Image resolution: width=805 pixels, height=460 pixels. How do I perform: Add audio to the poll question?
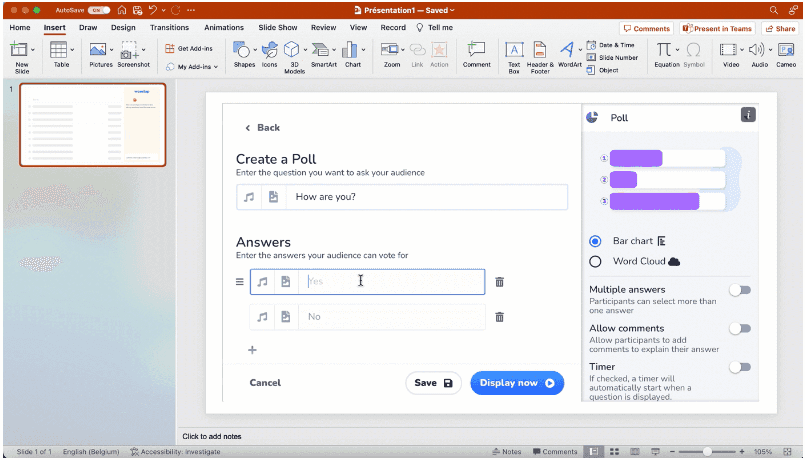[x=249, y=197]
